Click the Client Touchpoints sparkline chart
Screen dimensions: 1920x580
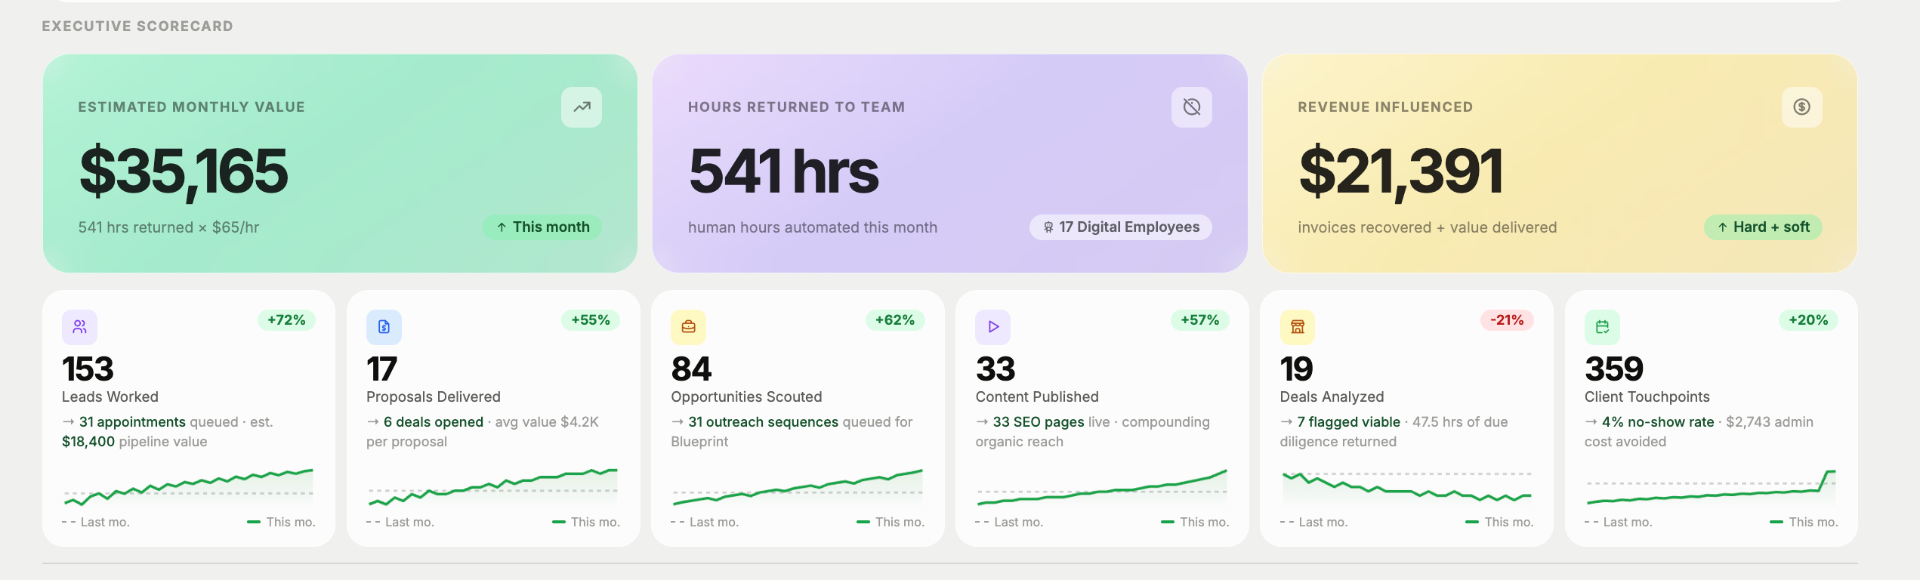point(1711,486)
